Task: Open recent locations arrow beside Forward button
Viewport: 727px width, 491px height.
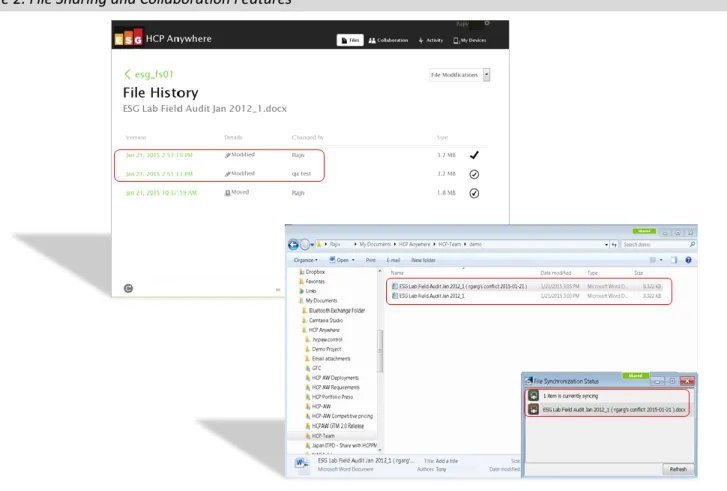Action: pyautogui.click(x=312, y=244)
